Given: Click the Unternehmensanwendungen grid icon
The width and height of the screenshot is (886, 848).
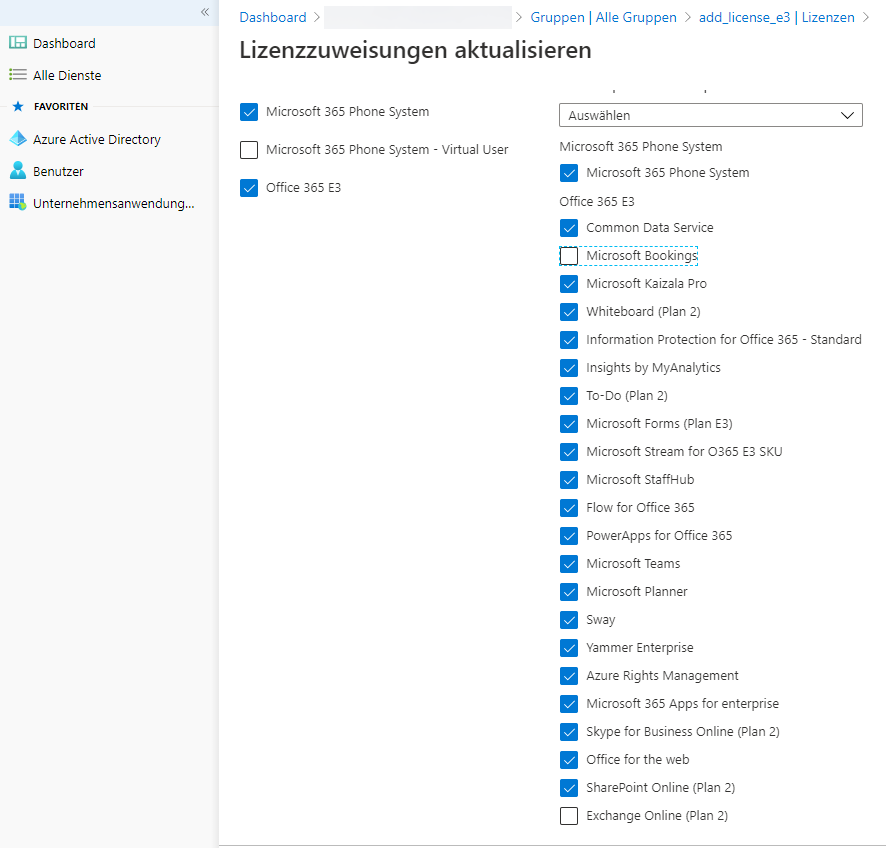Looking at the screenshot, I should [18, 202].
